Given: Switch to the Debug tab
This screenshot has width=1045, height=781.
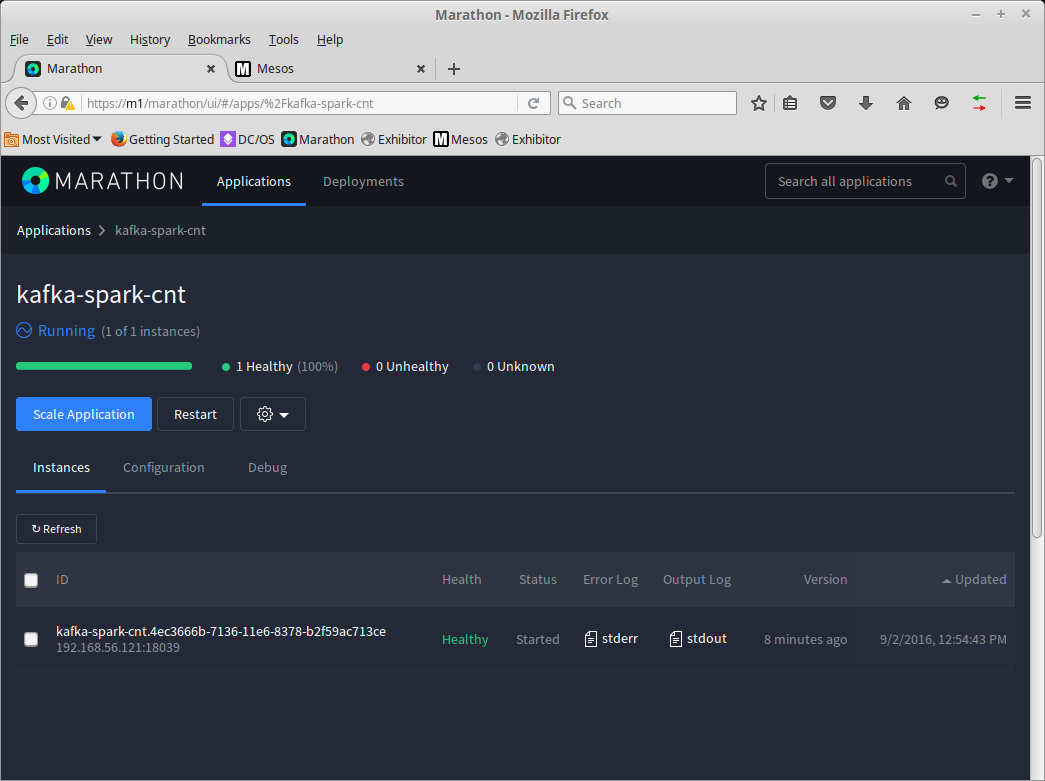Looking at the screenshot, I should point(268,468).
